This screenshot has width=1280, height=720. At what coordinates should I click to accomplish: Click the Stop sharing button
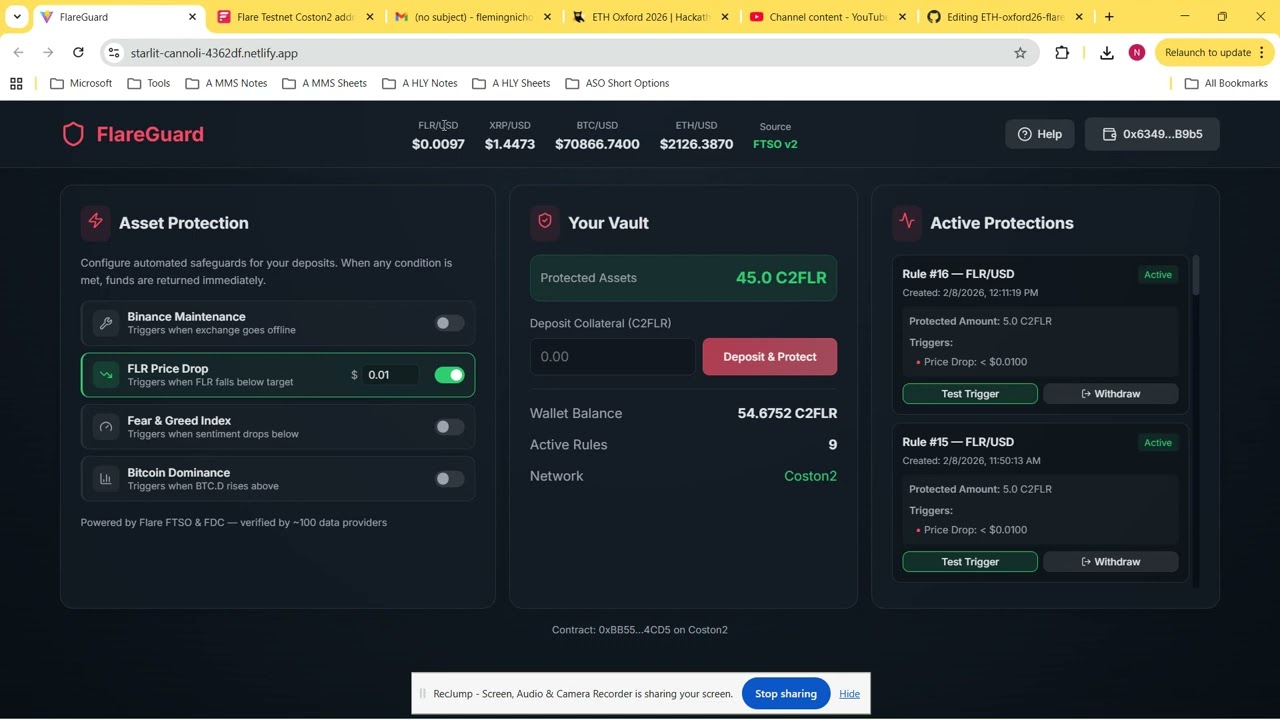click(786, 694)
